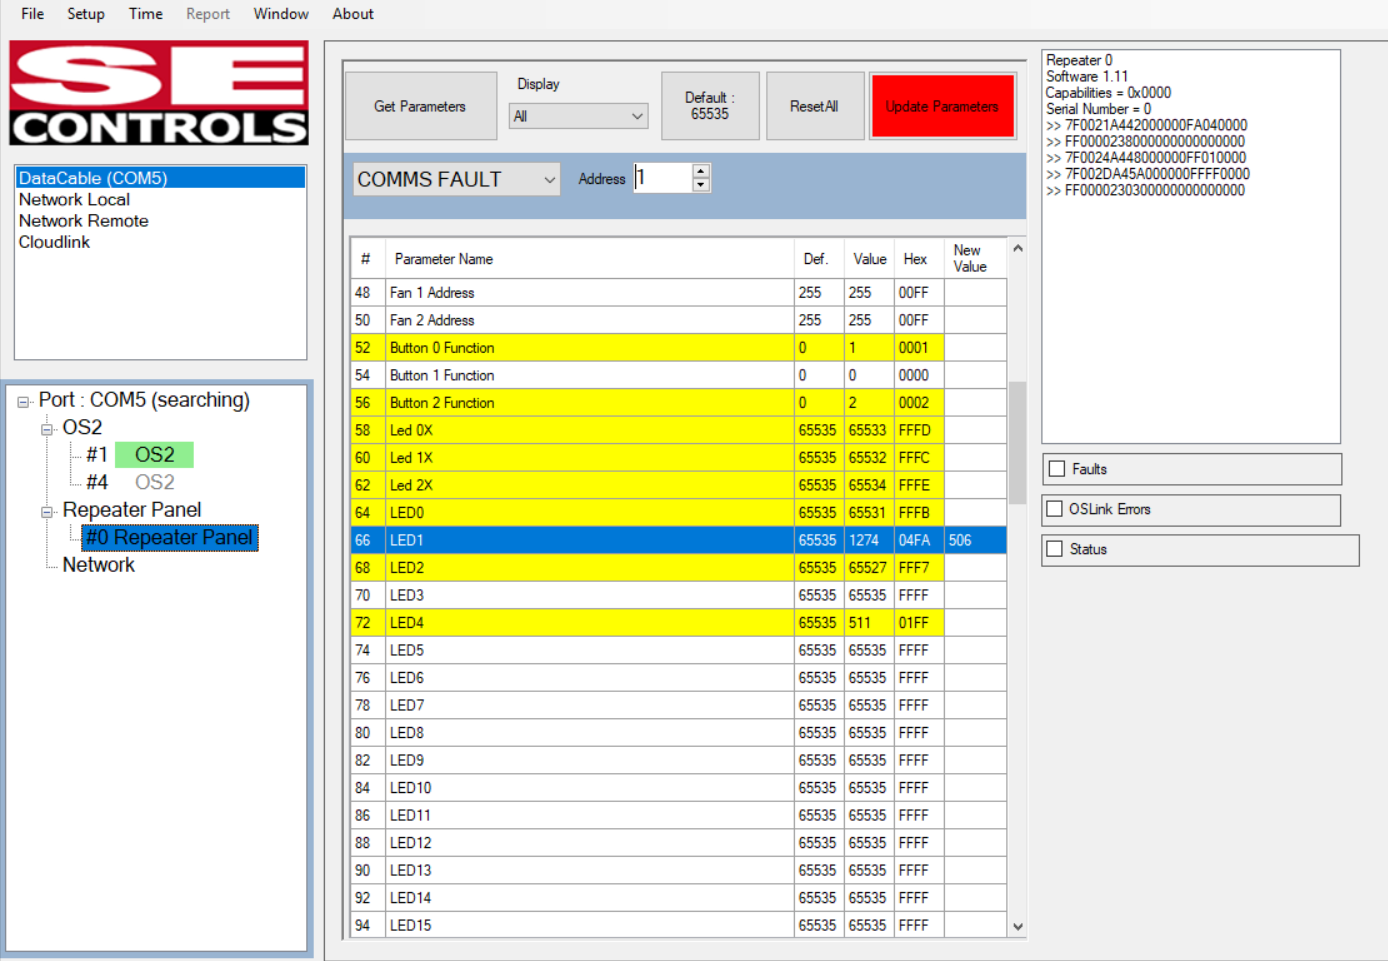This screenshot has width=1388, height=961.
Task: Click the Get Parameters button
Action: pos(421,106)
